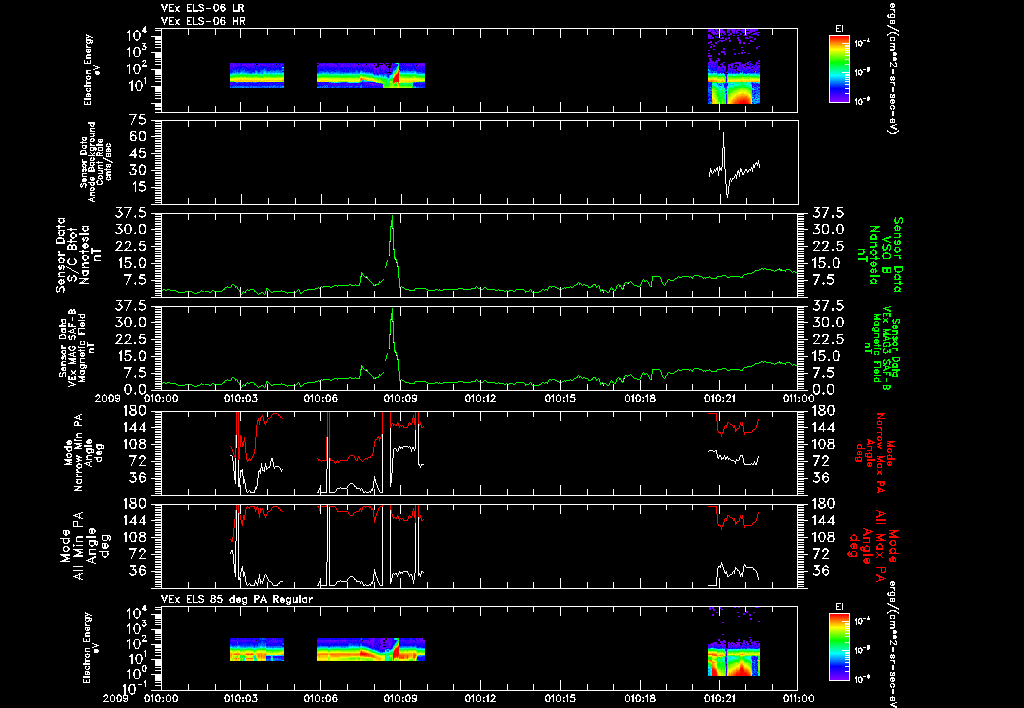Click the '010:21' label on the middle time axis

pyautogui.click(x=719, y=398)
